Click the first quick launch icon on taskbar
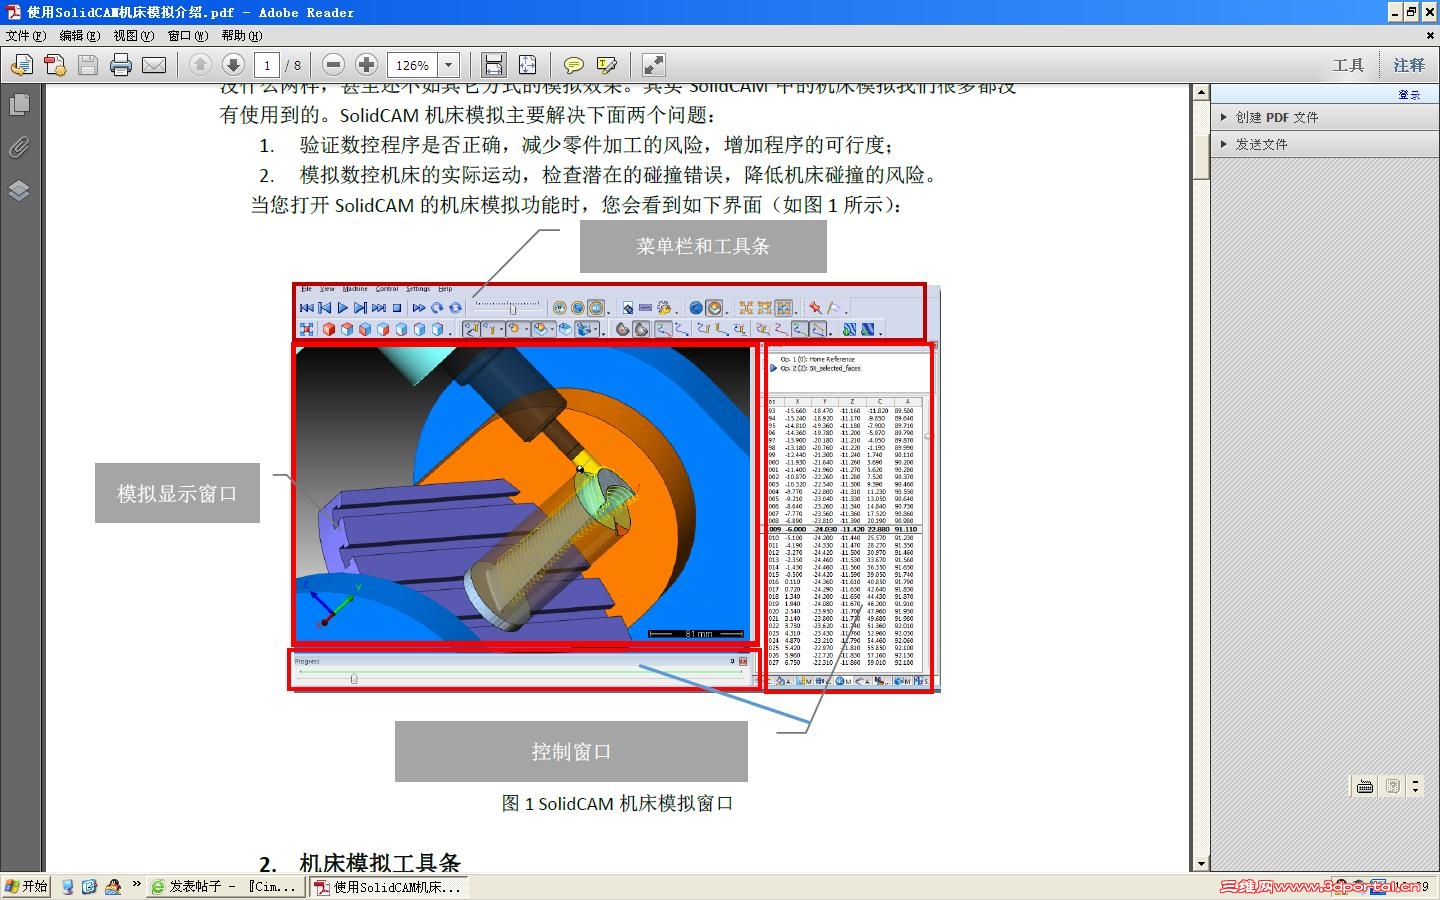Image resolution: width=1440 pixels, height=900 pixels. [67, 887]
